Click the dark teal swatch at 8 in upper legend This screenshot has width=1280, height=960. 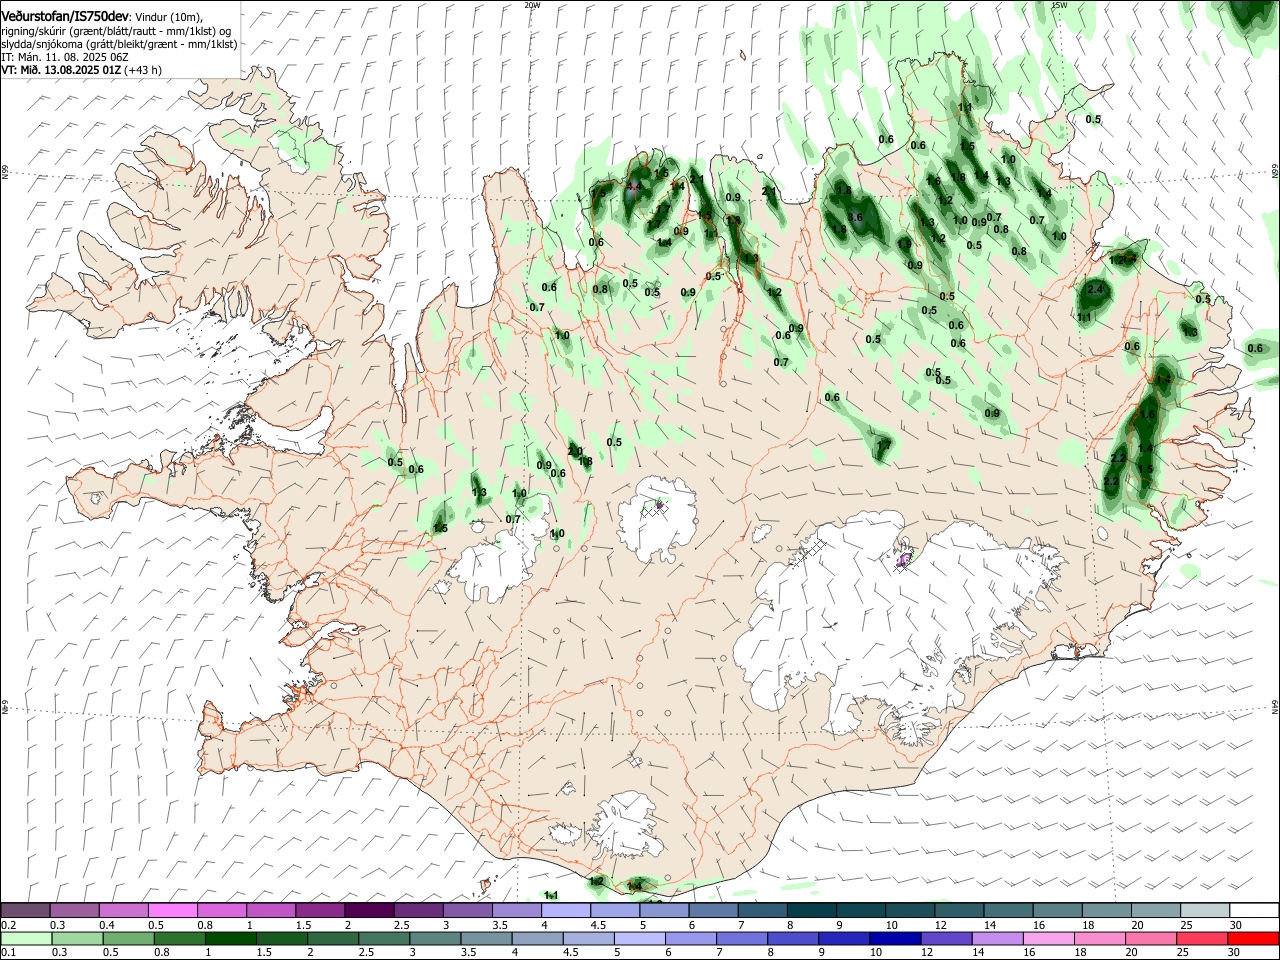(811, 910)
